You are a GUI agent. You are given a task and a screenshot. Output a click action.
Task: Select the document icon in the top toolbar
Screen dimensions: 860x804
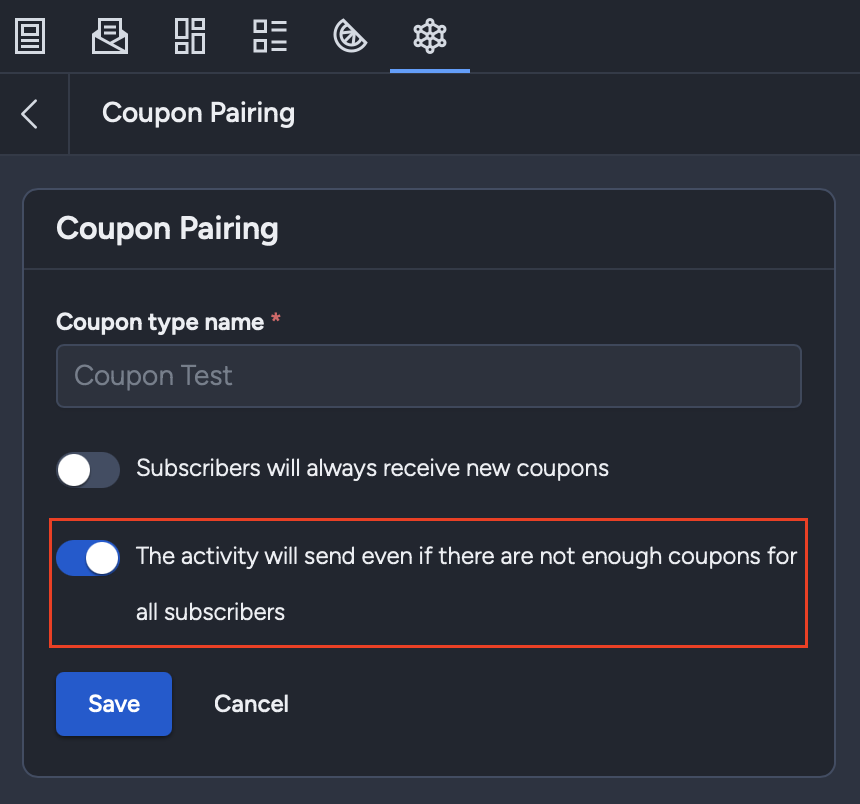pyautogui.click(x=30, y=36)
